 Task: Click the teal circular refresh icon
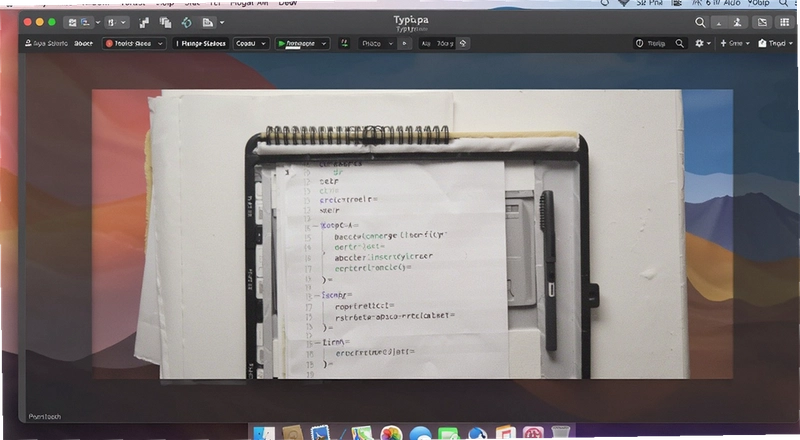(187, 22)
